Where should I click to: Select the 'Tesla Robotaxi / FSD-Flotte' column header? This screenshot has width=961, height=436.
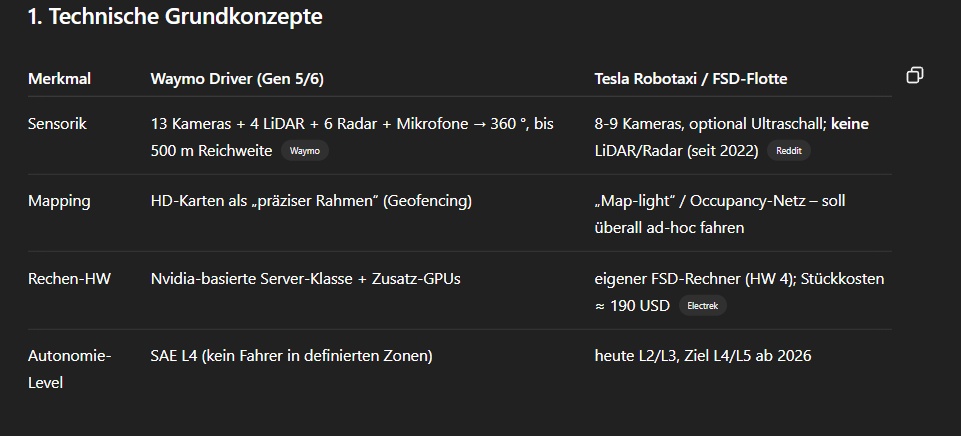[691, 78]
